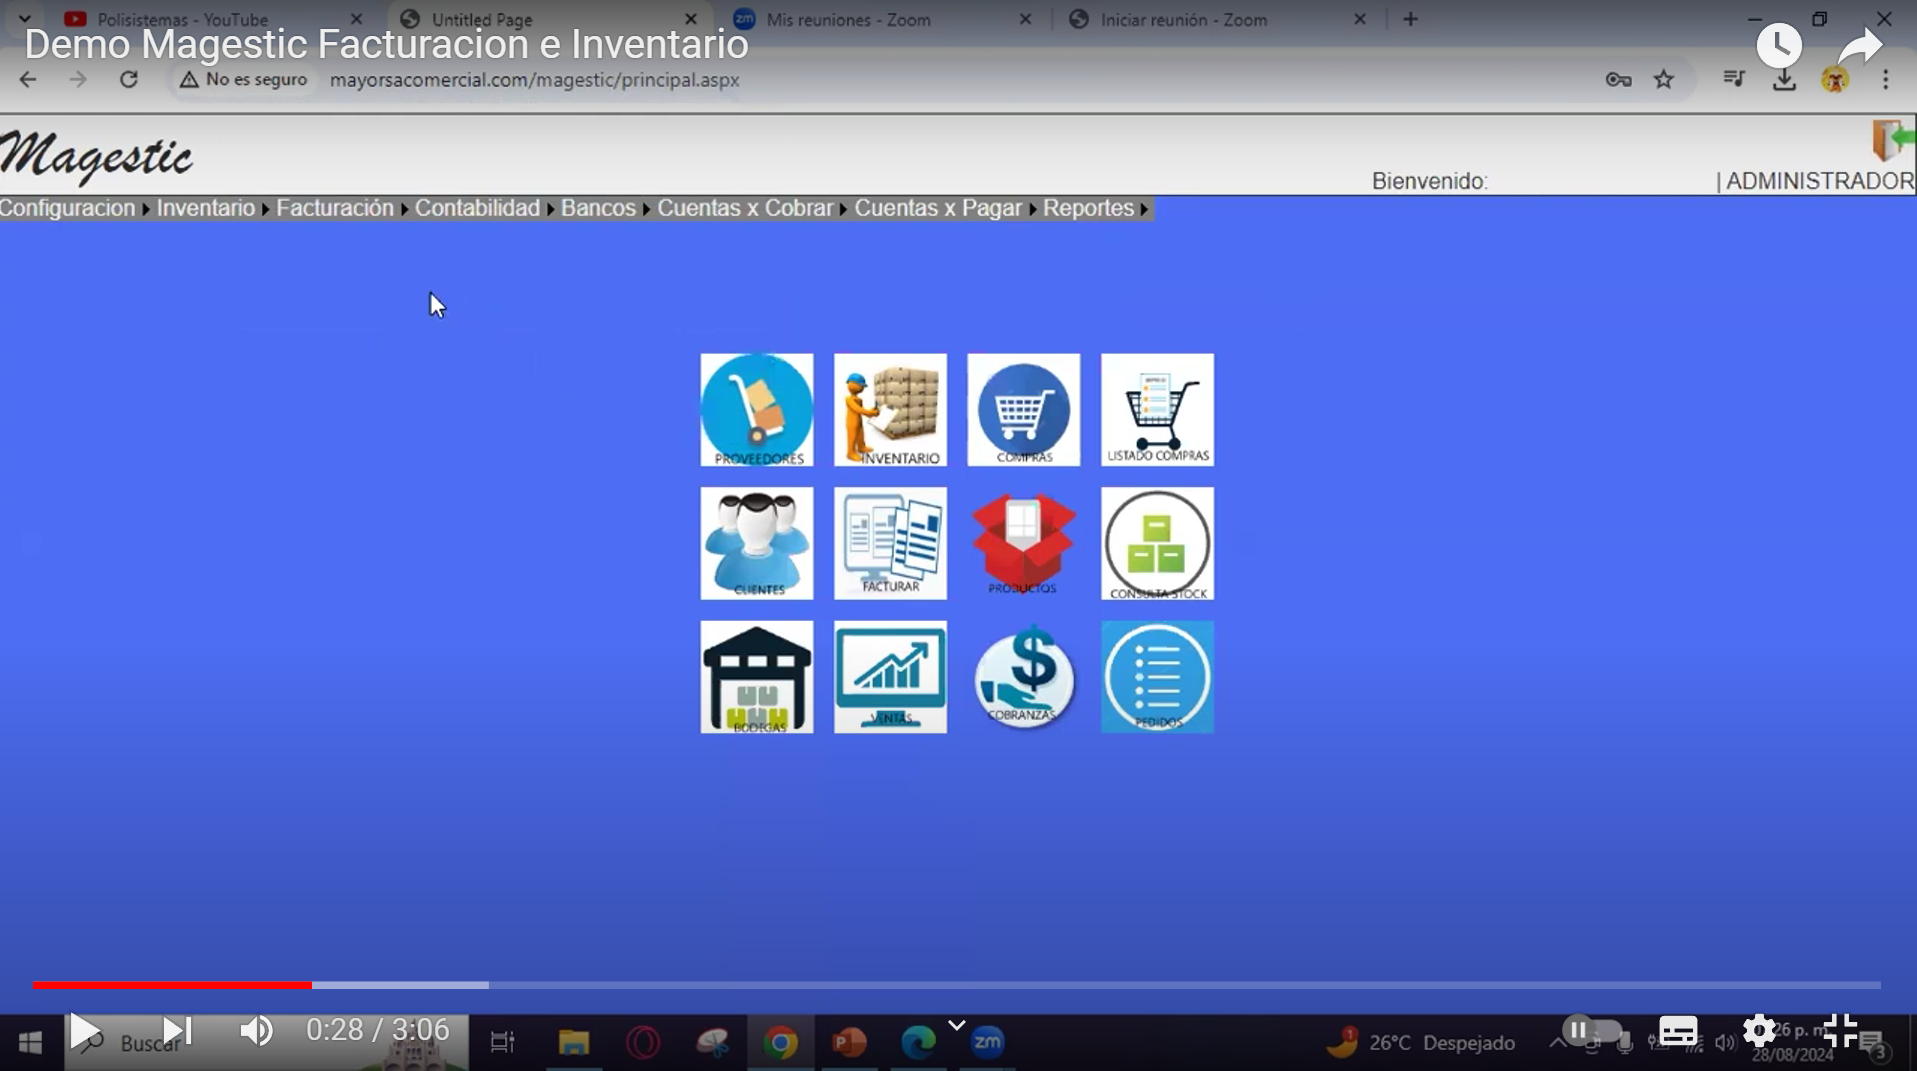Open Zoom from the taskbar
The height and width of the screenshot is (1071, 1917).
(x=987, y=1042)
